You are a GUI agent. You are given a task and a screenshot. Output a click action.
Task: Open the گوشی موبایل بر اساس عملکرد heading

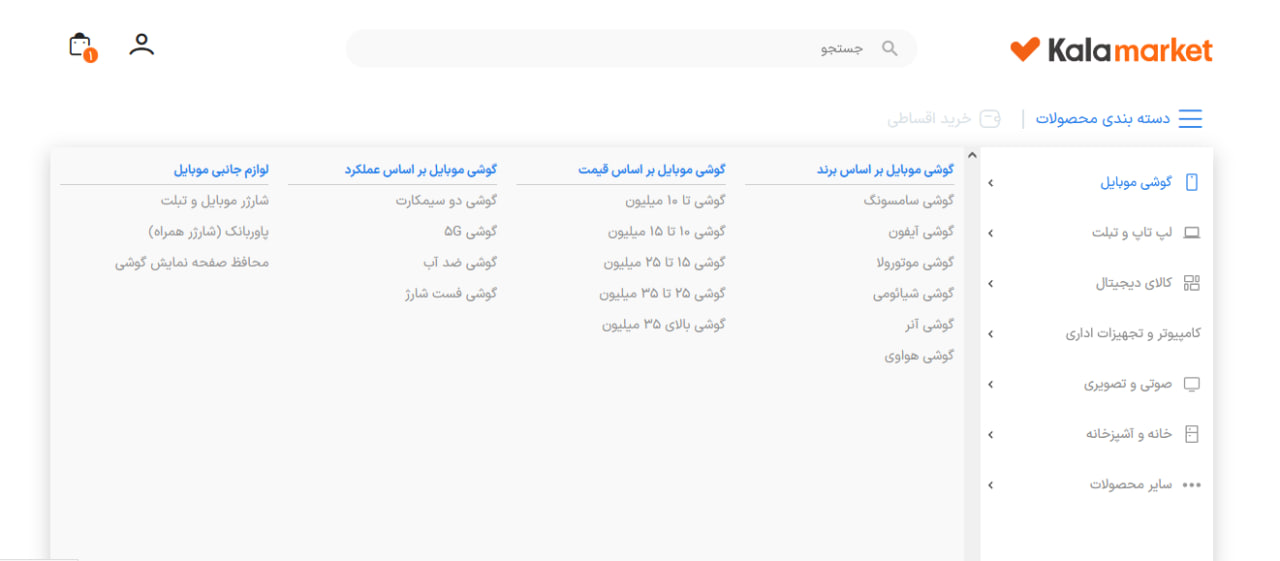click(420, 170)
